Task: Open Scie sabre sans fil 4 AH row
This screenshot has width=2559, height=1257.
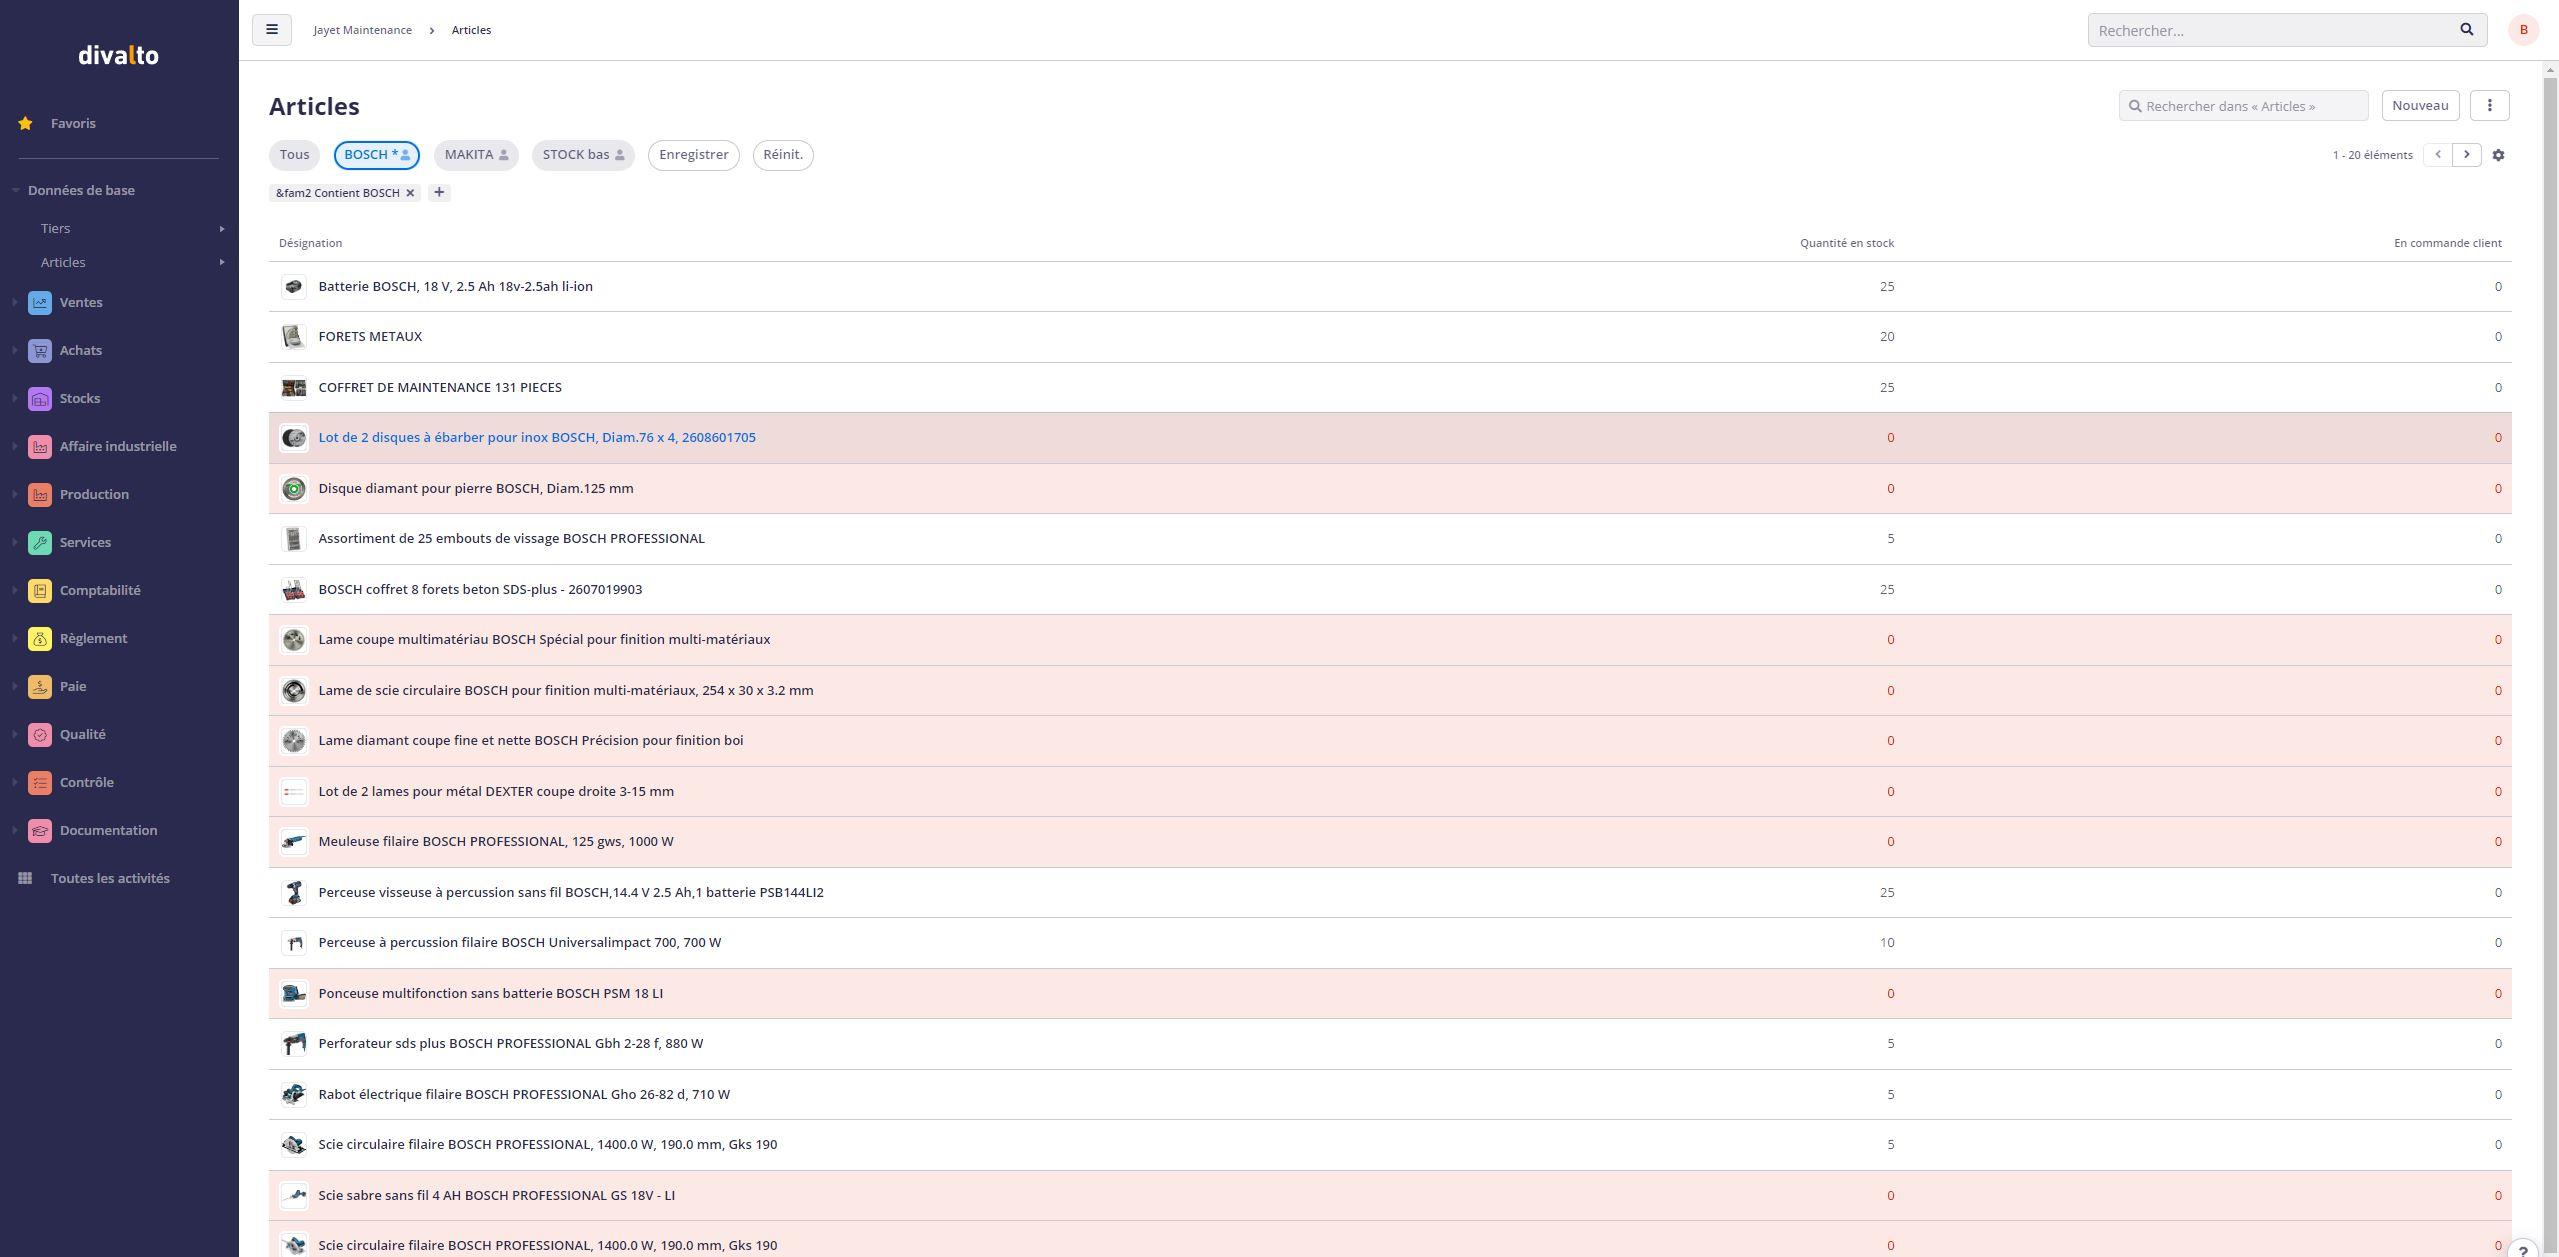Action: point(1390,1196)
